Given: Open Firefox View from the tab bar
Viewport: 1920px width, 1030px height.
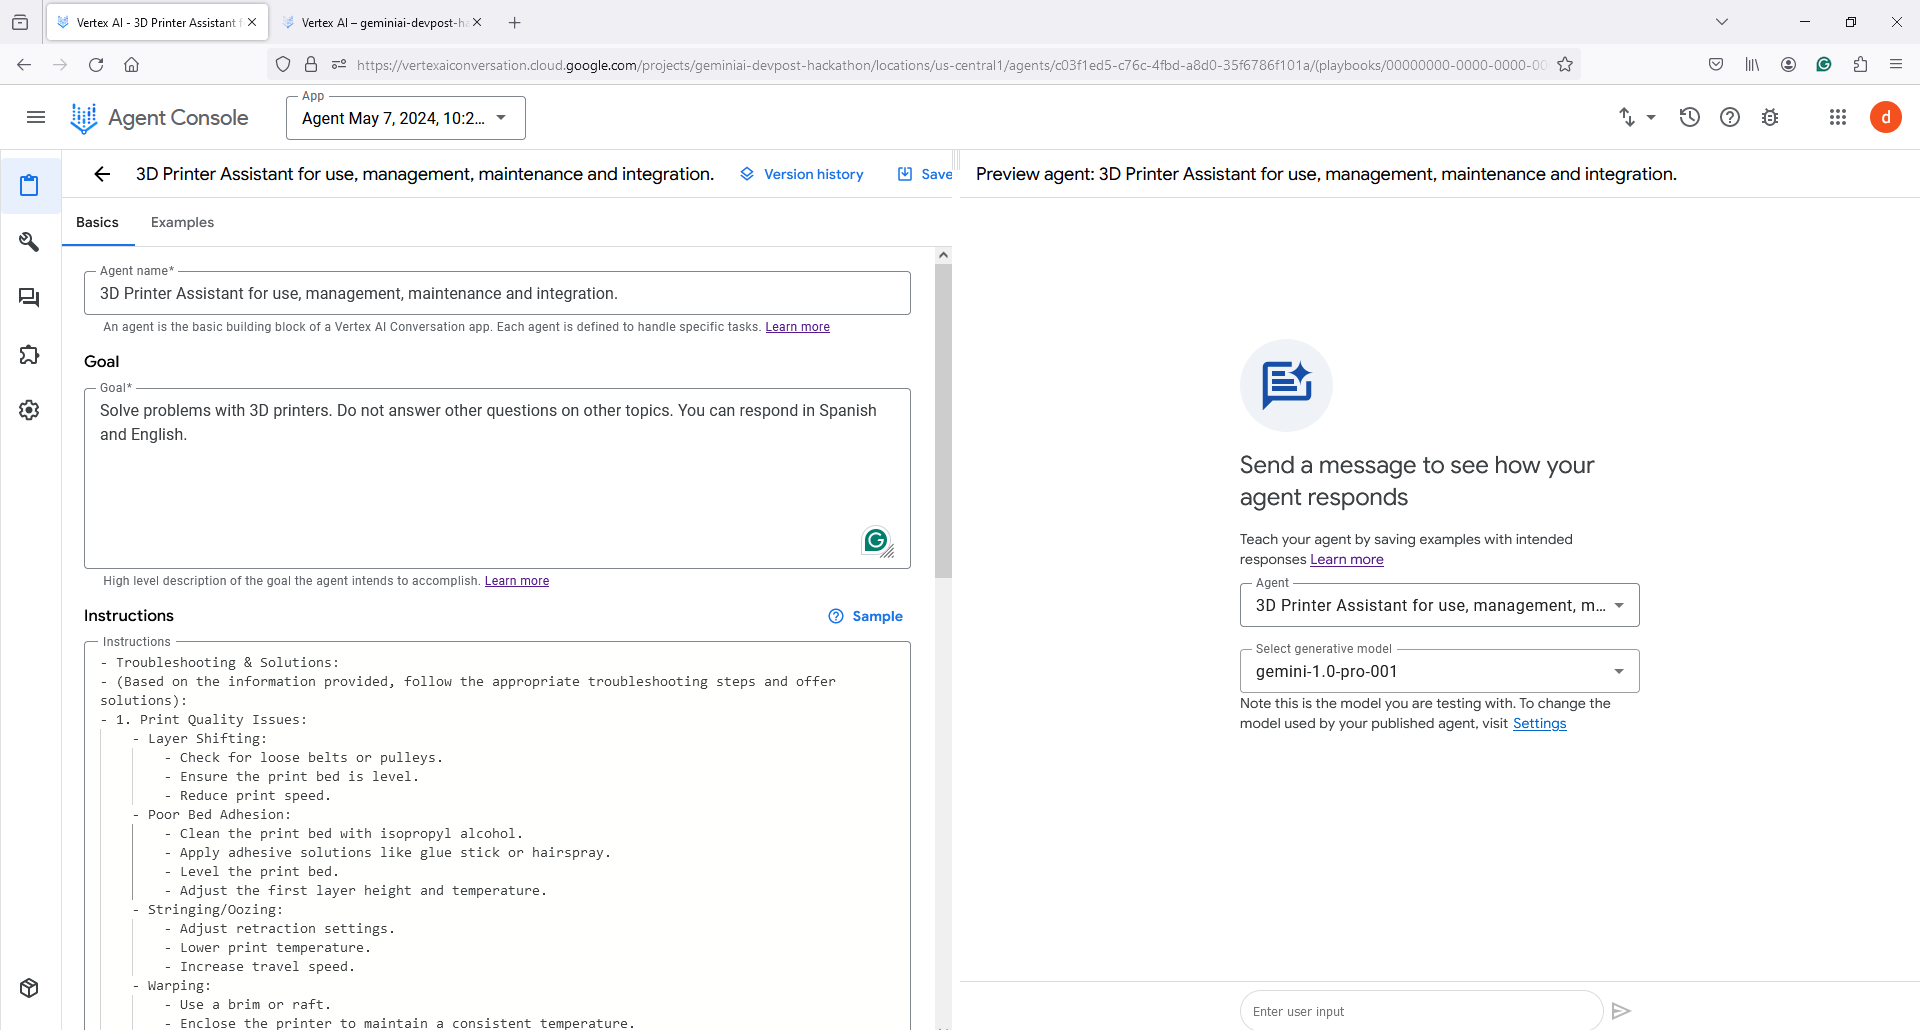Looking at the screenshot, I should click(20, 22).
